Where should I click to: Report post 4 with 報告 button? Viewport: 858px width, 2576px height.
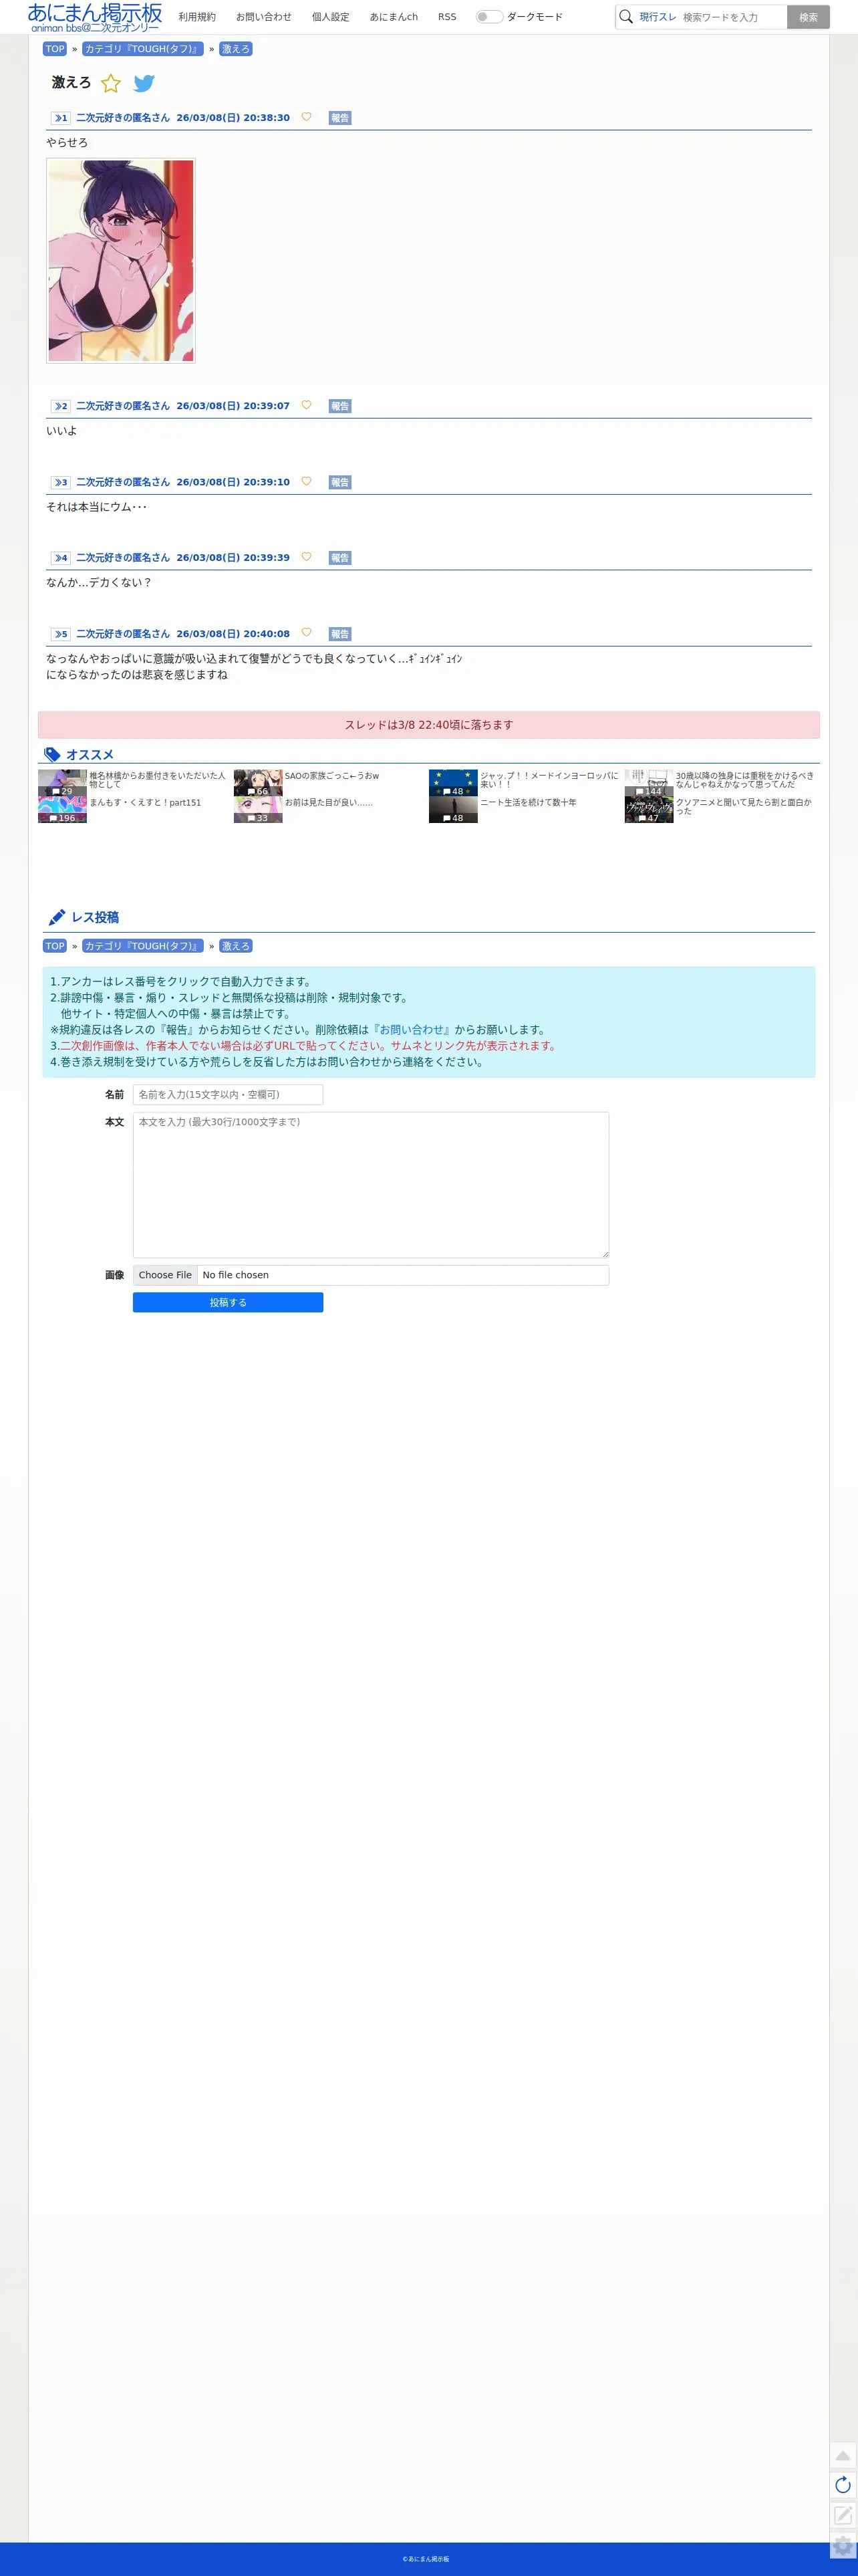(x=340, y=558)
